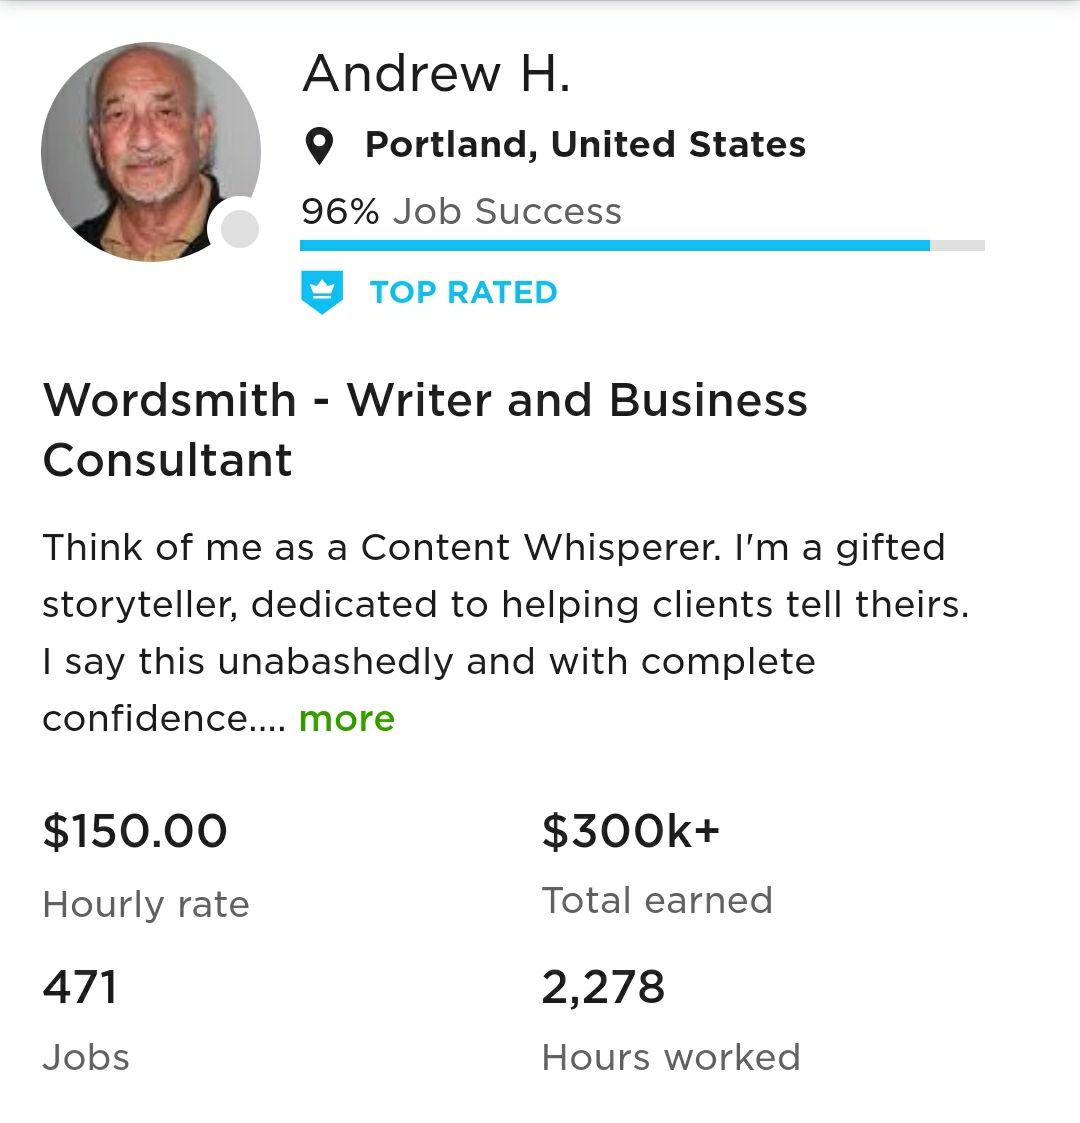Open the Wordsmith profile title heading
The image size is (1080, 1123).
point(425,429)
